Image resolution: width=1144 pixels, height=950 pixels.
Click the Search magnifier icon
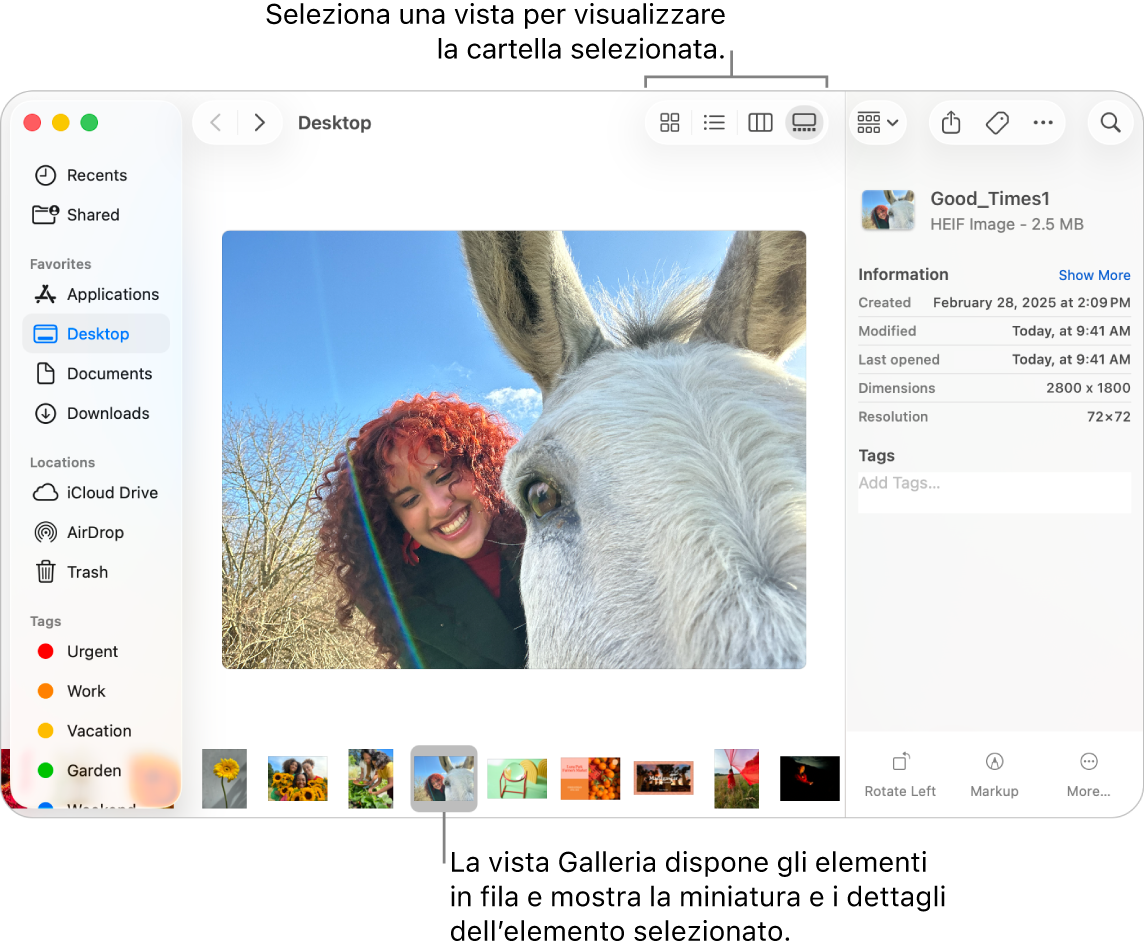pos(1110,123)
